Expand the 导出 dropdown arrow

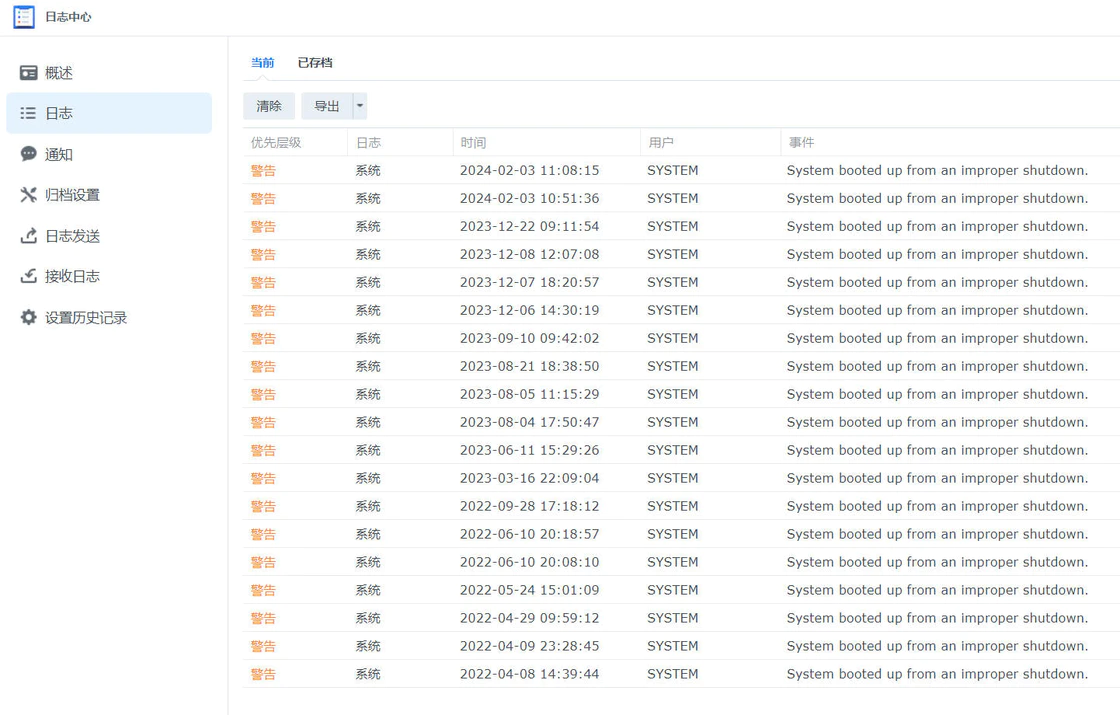(x=360, y=106)
